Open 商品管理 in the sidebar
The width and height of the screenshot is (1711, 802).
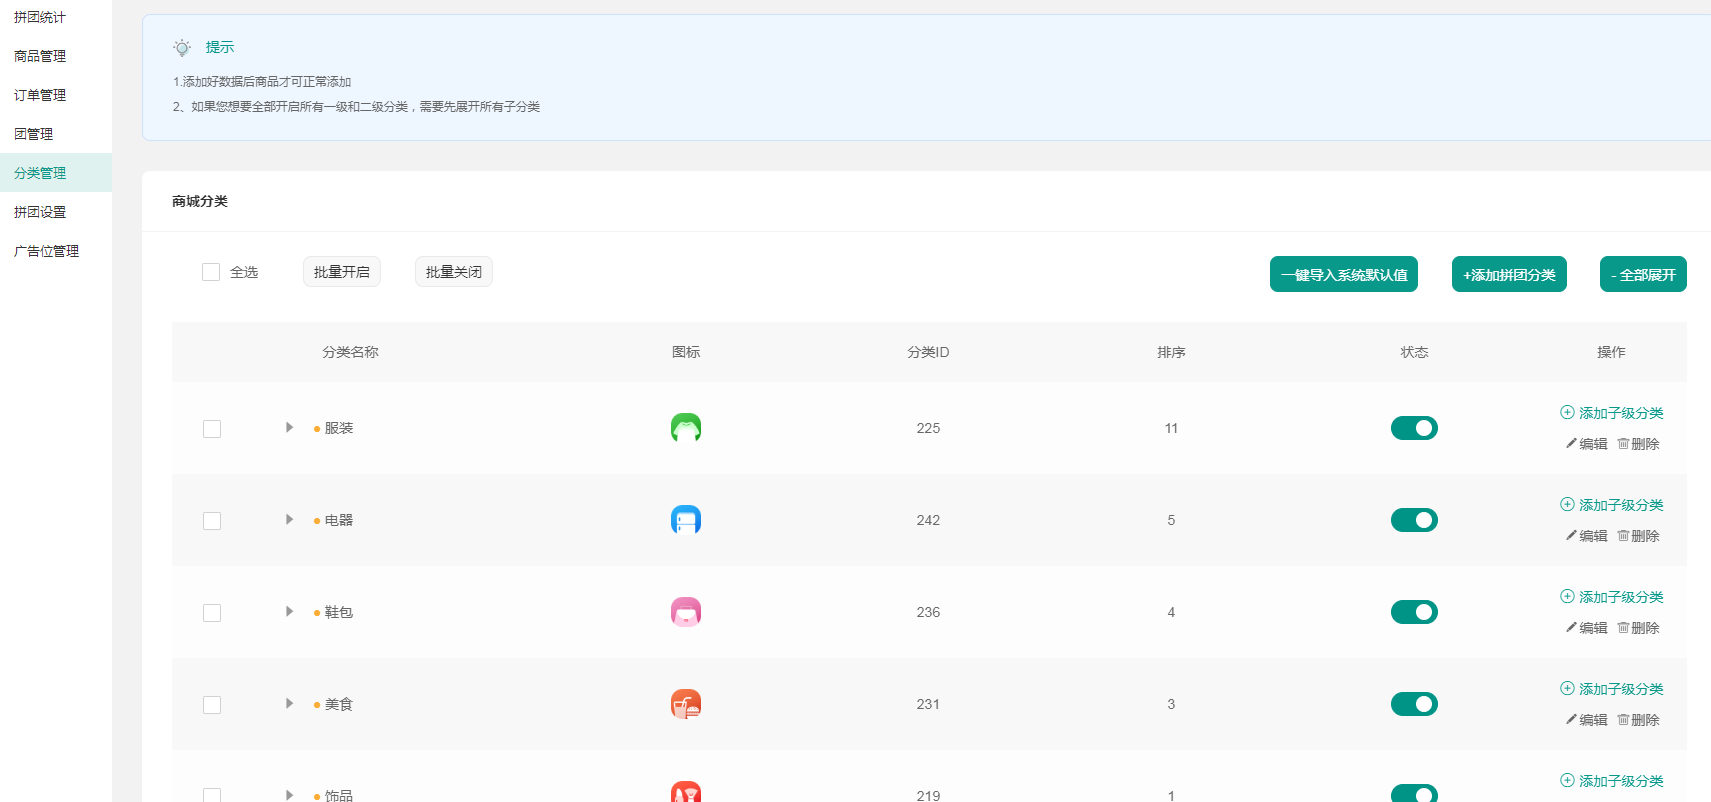click(x=40, y=56)
